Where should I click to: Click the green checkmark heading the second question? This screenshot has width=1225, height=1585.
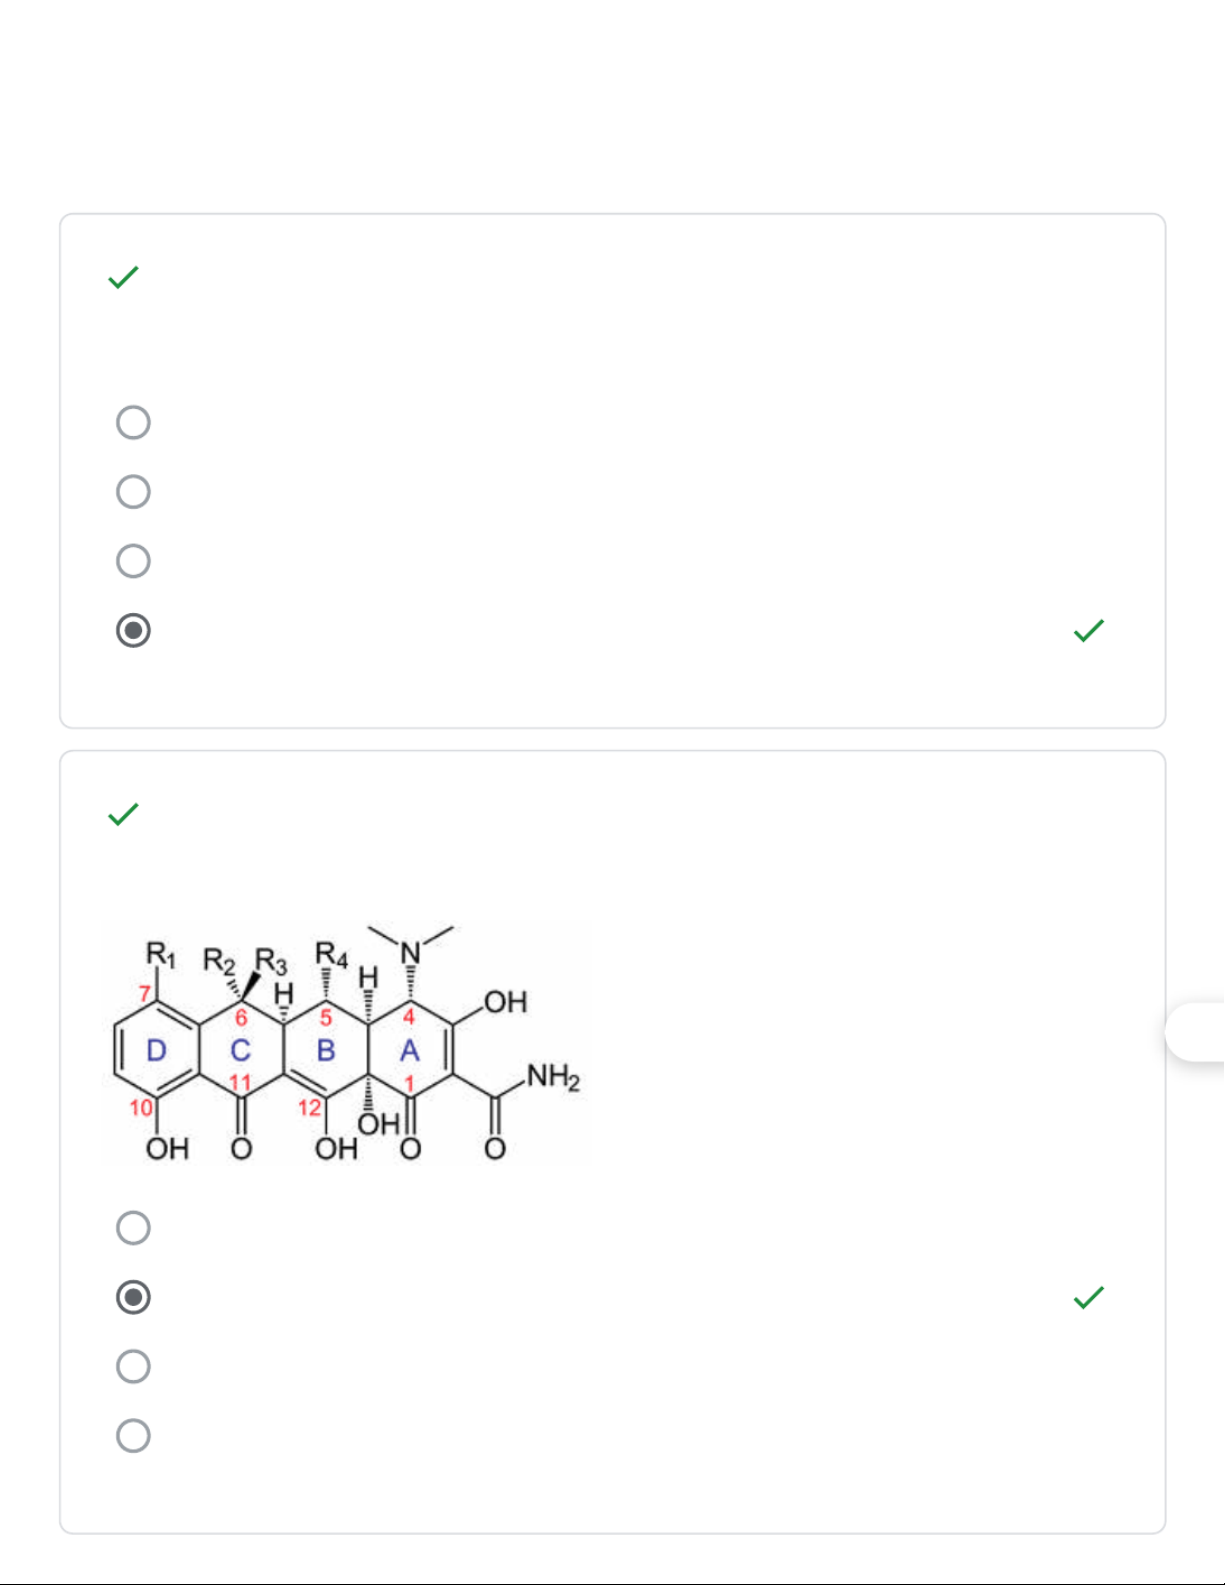[x=123, y=814]
